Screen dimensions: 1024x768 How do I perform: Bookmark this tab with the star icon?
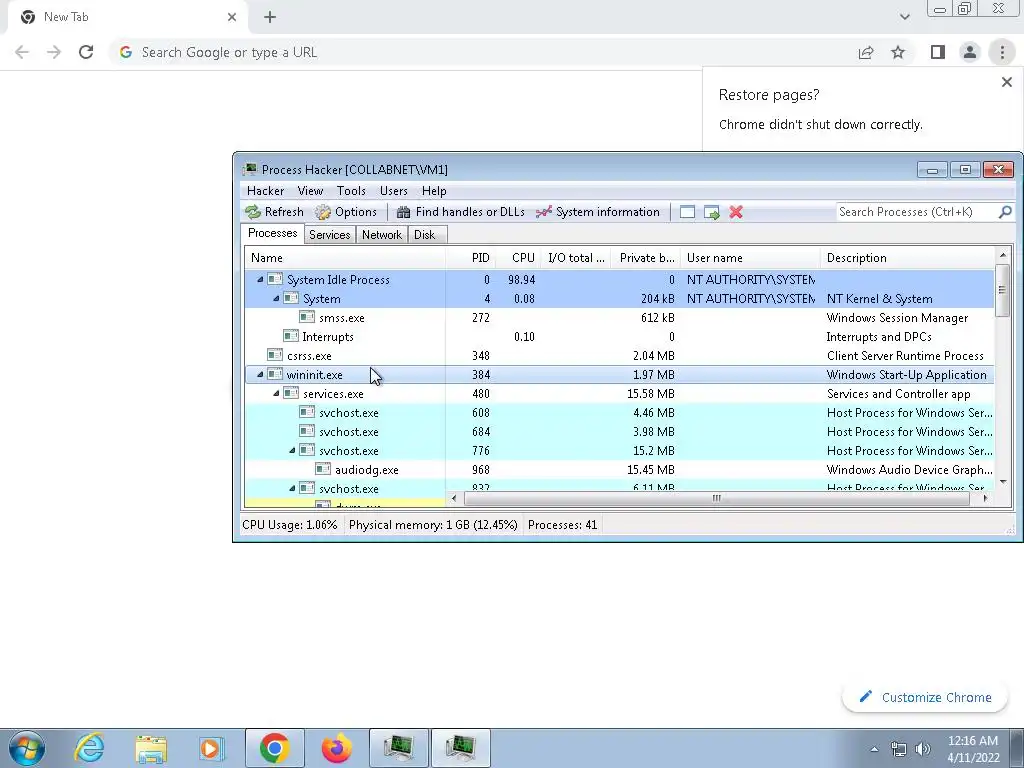coord(898,52)
